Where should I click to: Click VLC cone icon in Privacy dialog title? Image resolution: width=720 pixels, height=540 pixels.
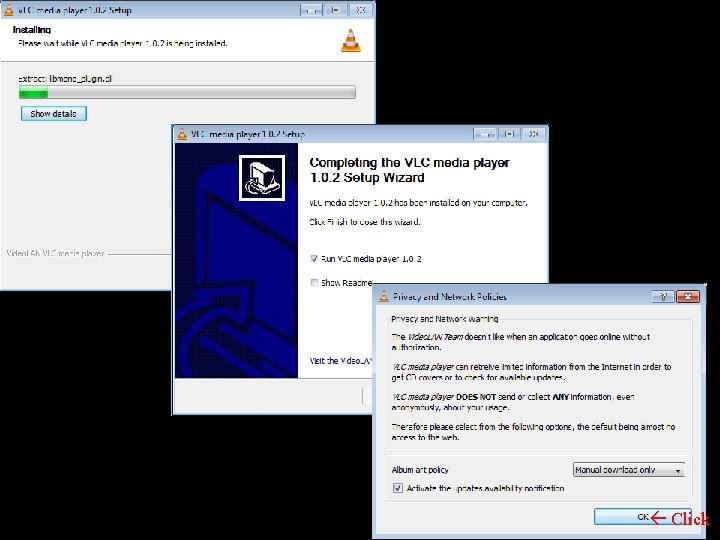383,297
